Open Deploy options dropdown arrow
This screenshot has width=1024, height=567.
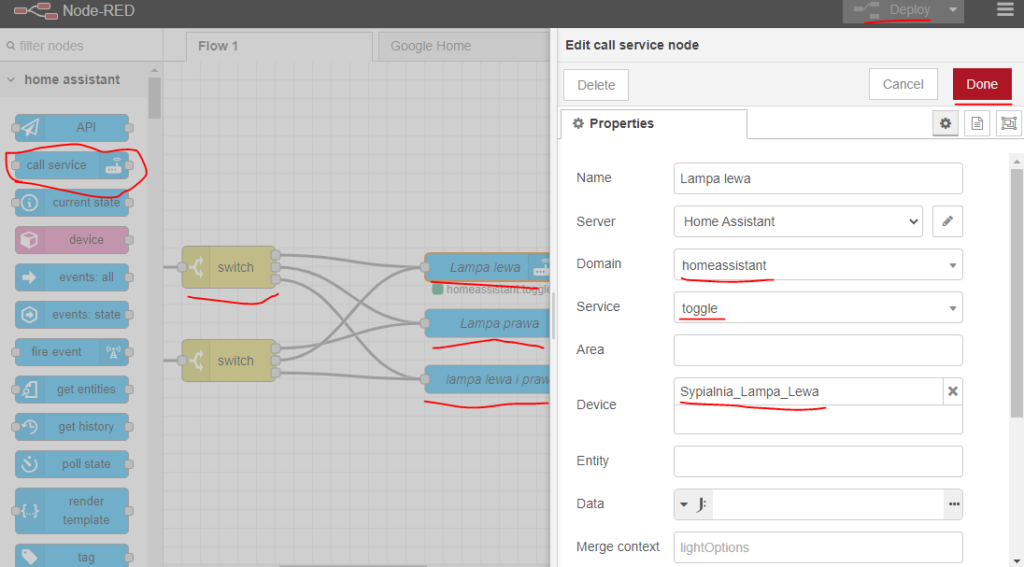click(x=953, y=11)
